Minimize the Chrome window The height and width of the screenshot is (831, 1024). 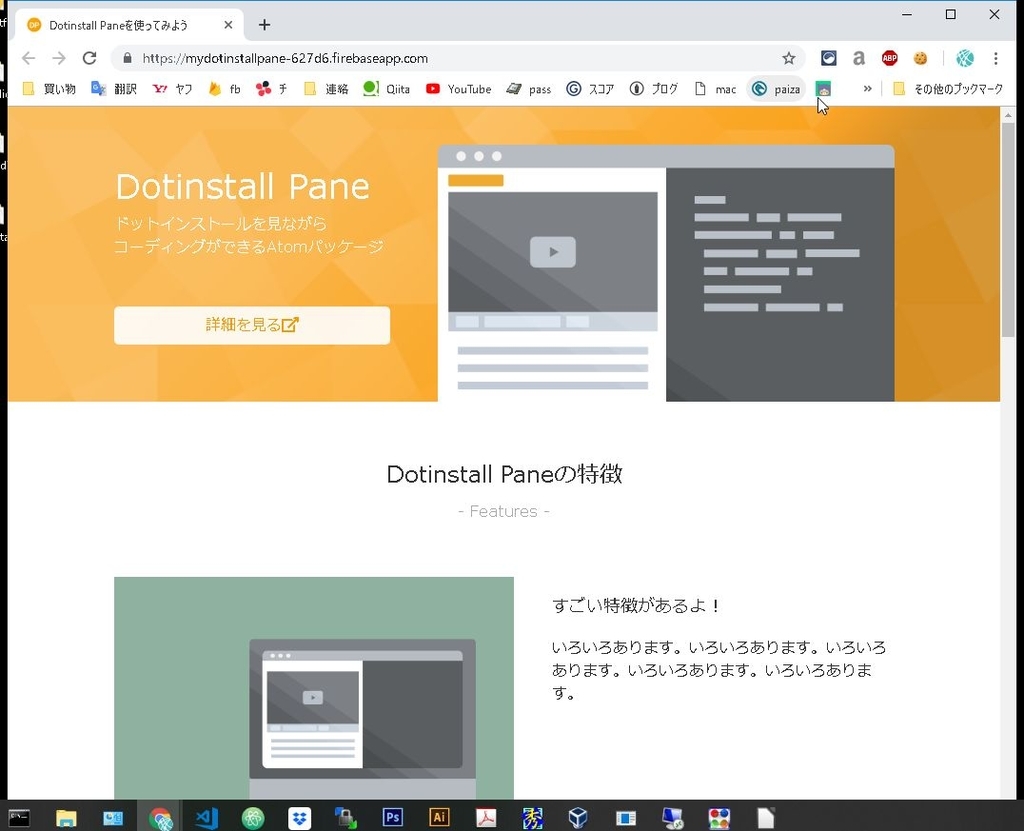click(x=906, y=14)
